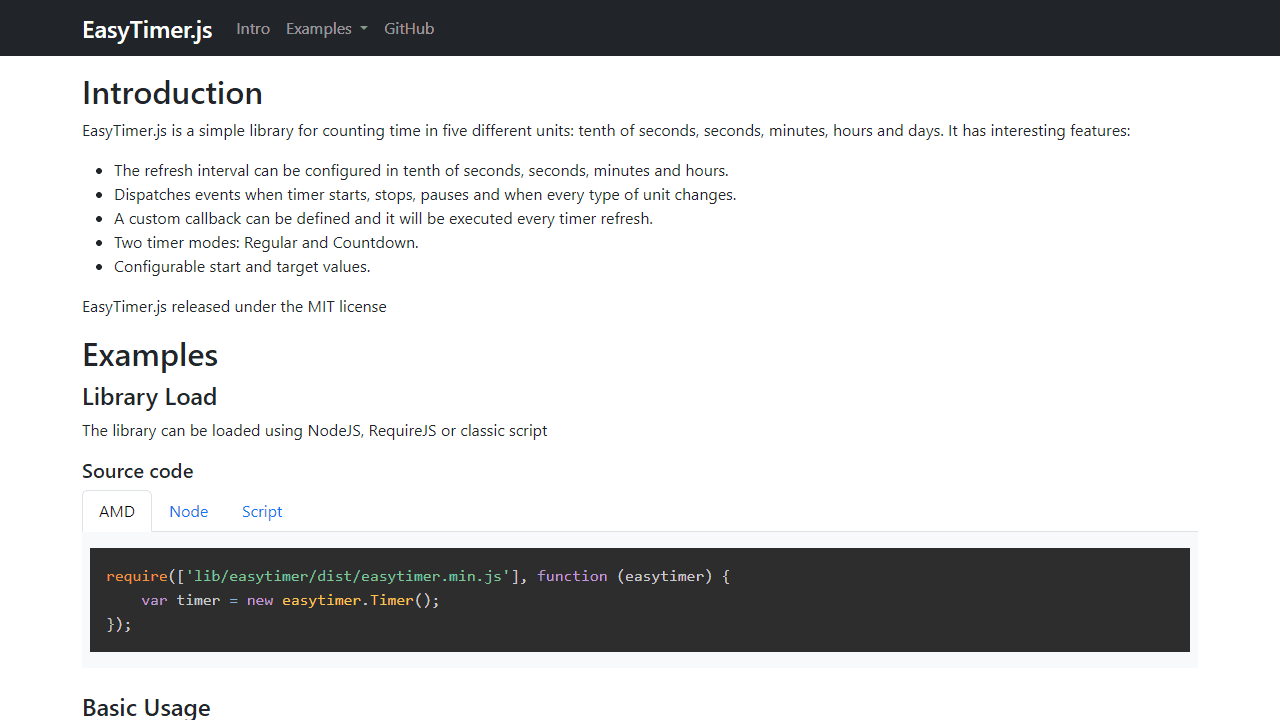Switch to the Script tab
This screenshot has width=1280, height=720.
pyautogui.click(x=262, y=511)
